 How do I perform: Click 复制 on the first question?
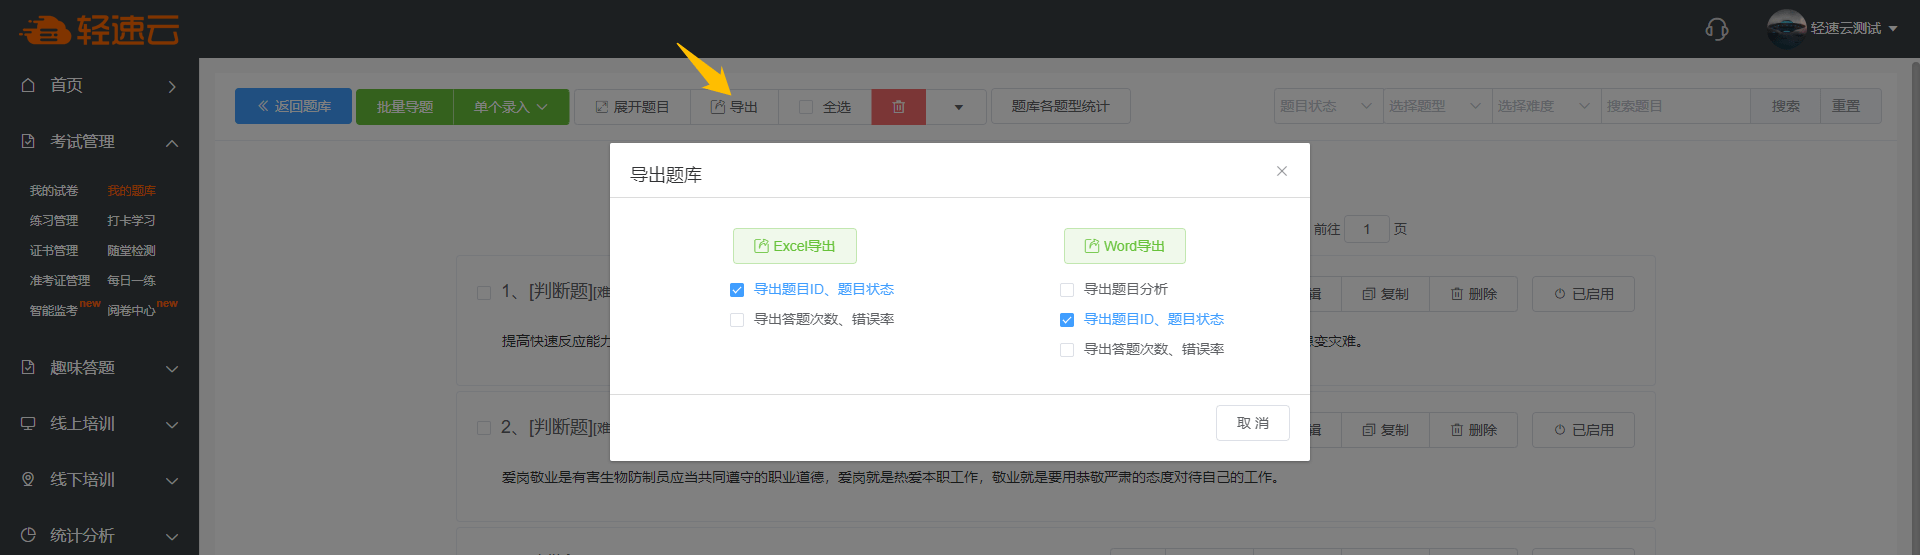click(1385, 294)
